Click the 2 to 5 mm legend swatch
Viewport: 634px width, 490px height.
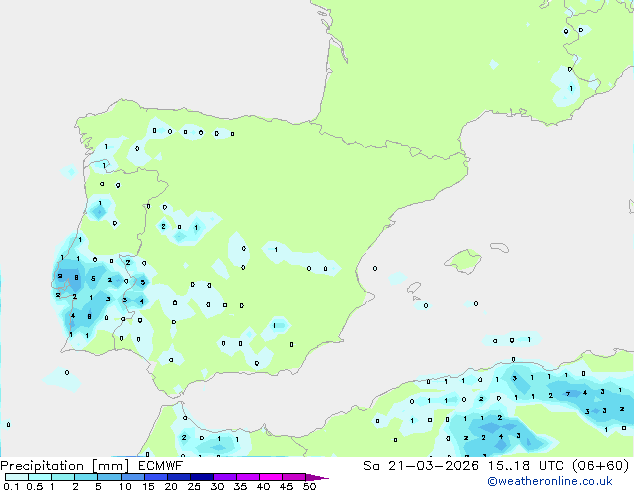tap(86, 477)
